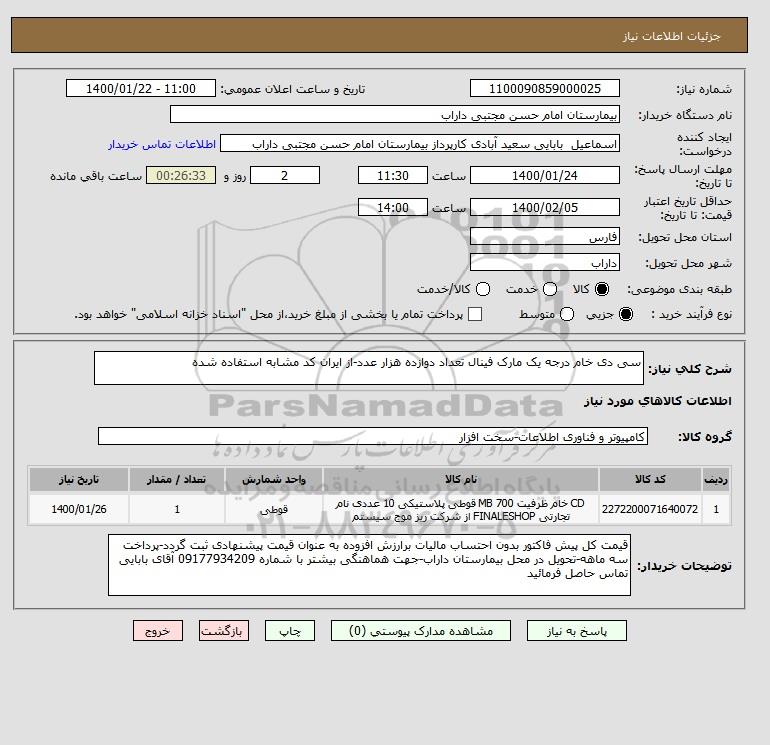Click the خروج exit button
This screenshot has width=770, height=745.
click(x=158, y=631)
